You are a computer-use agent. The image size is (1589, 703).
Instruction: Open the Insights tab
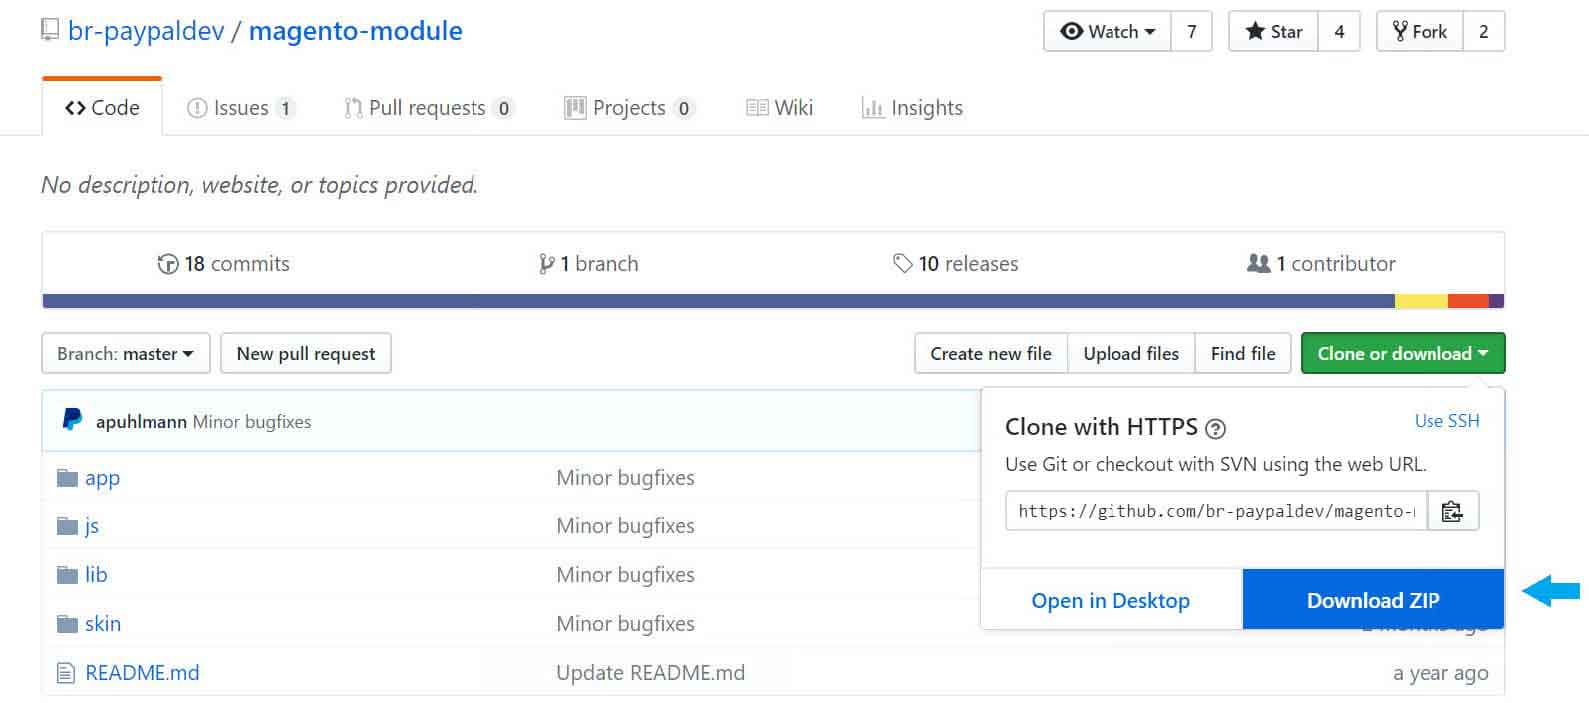pyautogui.click(x=912, y=108)
